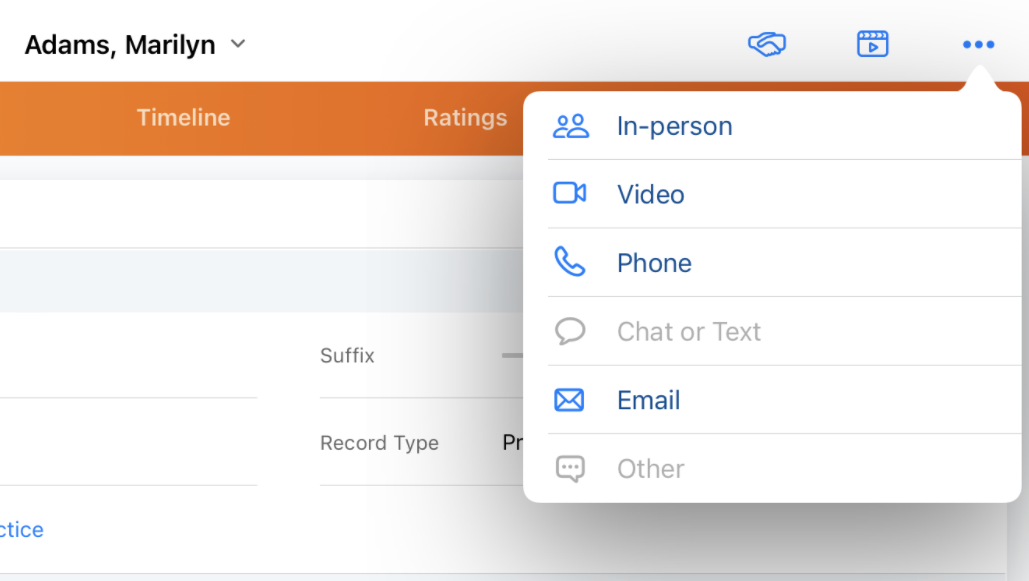Screen dimensions: 1029x581
Task: Click the video camera icon
Action: (570, 194)
